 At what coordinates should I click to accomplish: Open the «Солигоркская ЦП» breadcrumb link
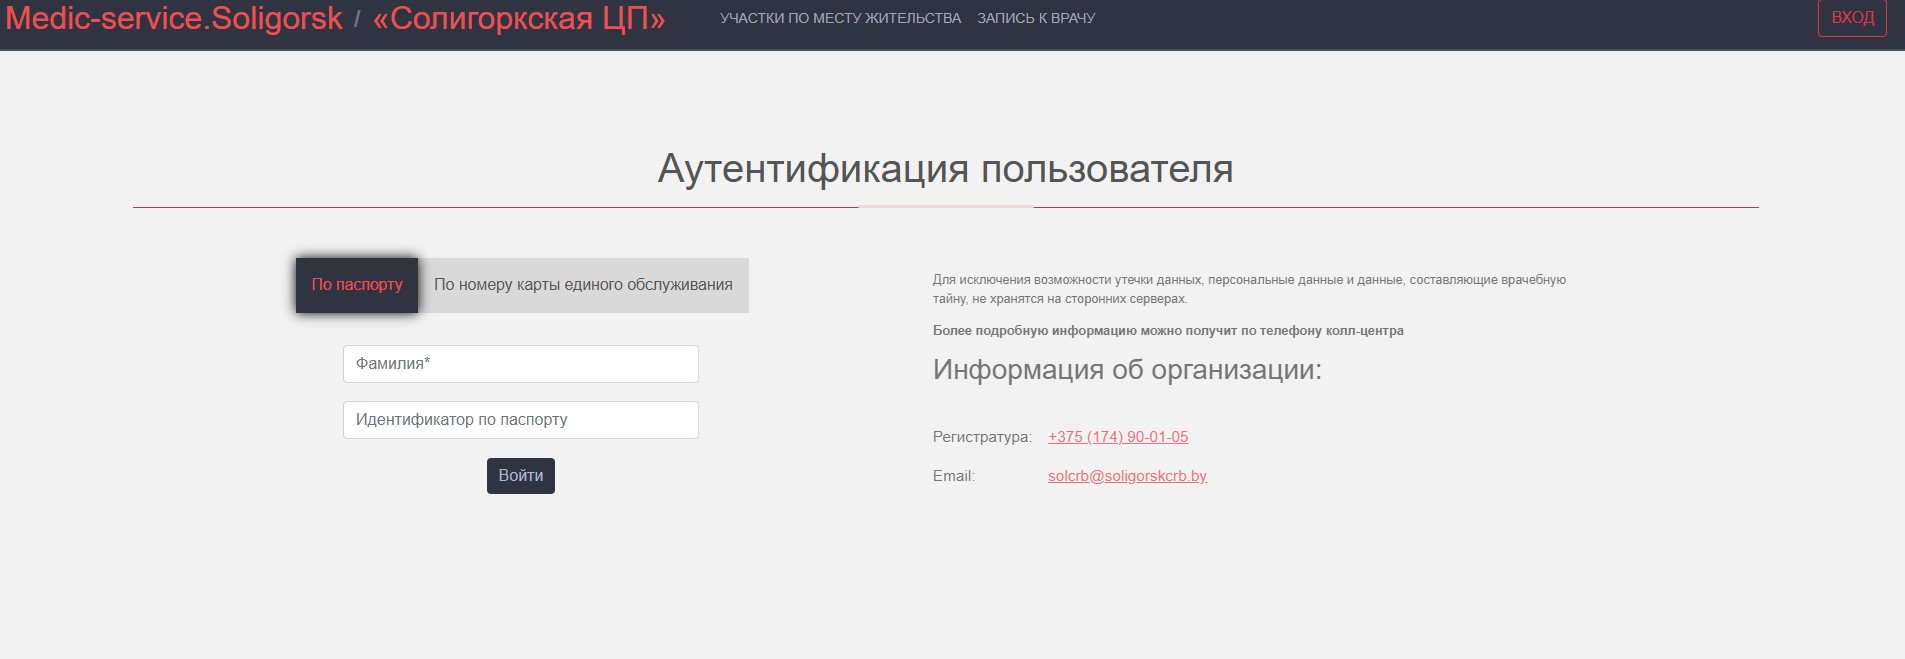tap(519, 18)
